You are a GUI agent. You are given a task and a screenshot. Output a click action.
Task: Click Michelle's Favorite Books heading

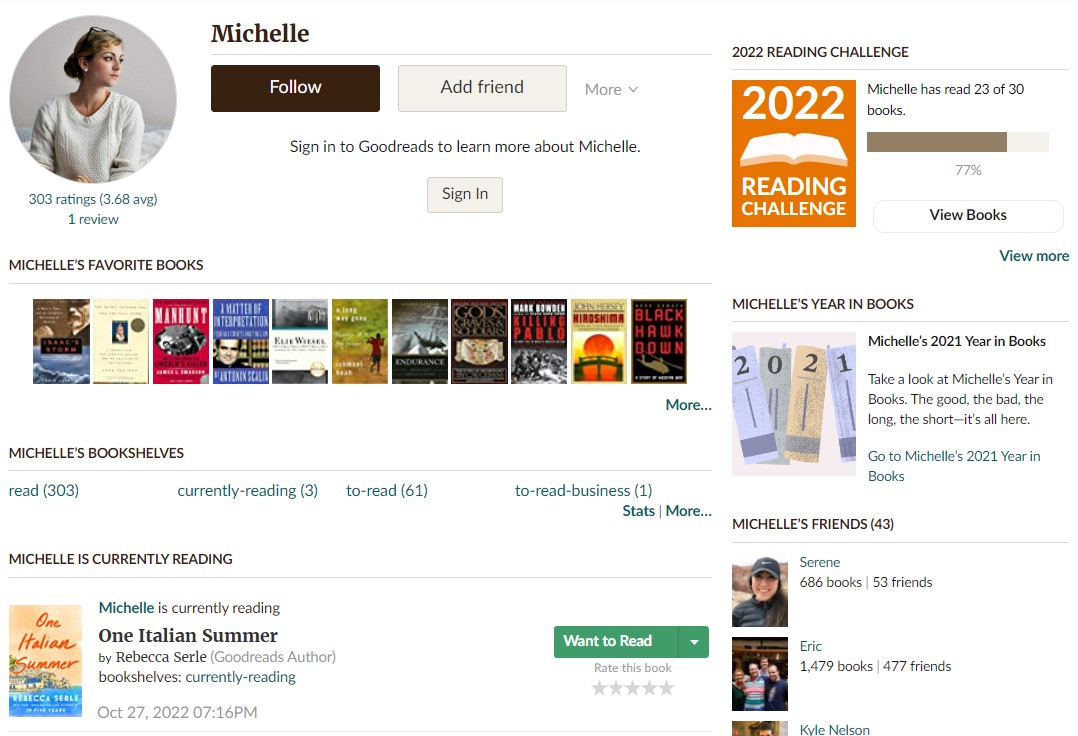click(106, 265)
